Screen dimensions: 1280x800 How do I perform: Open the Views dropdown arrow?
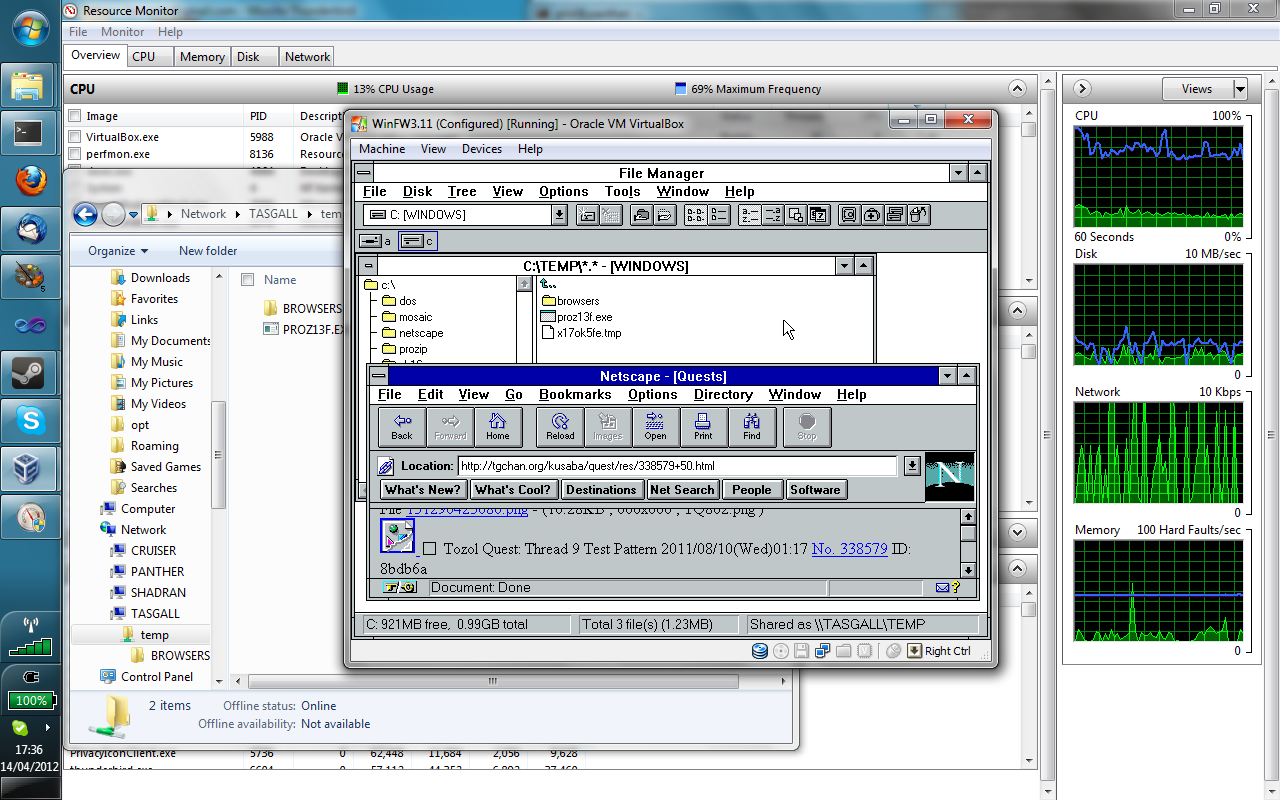[x=1240, y=89]
